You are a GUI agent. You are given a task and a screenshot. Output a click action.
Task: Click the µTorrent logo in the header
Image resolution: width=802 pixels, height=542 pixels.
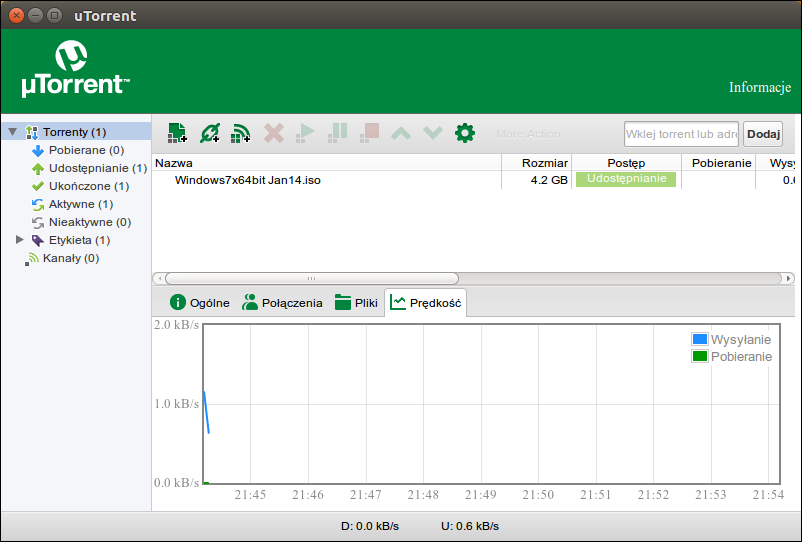coord(75,69)
